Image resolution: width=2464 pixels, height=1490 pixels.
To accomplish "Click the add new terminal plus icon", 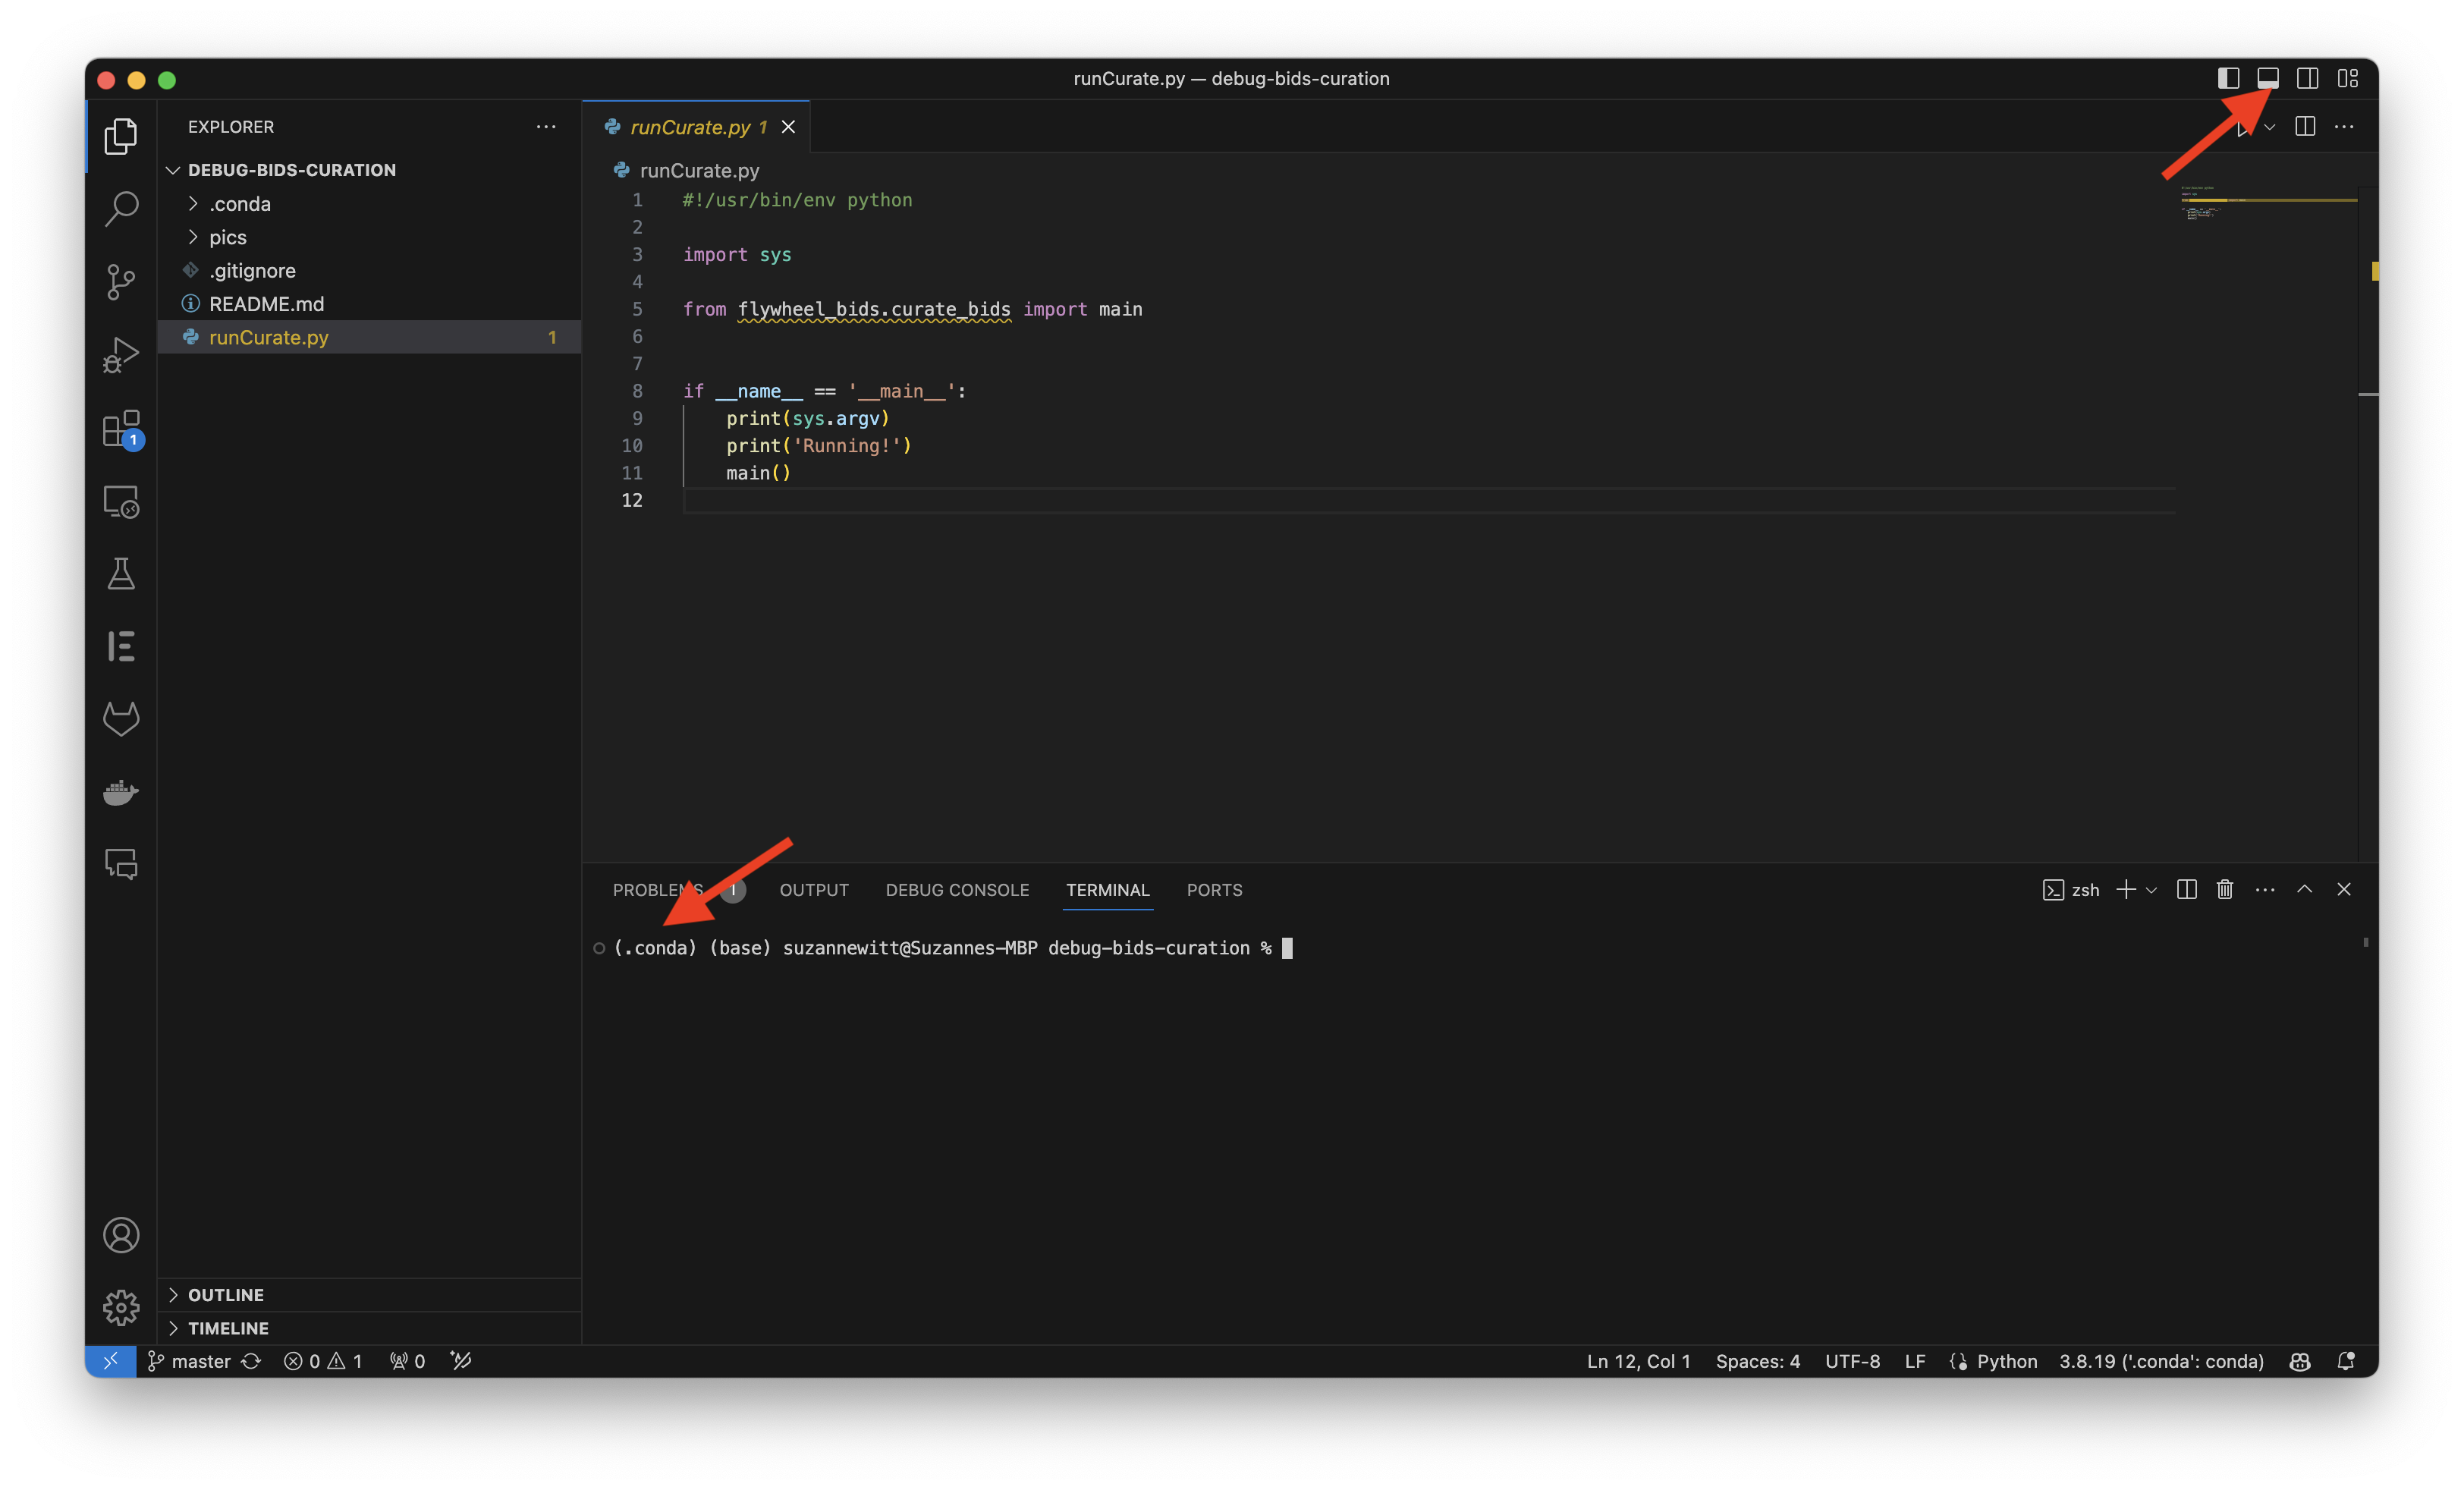I will pyautogui.click(x=2125, y=889).
